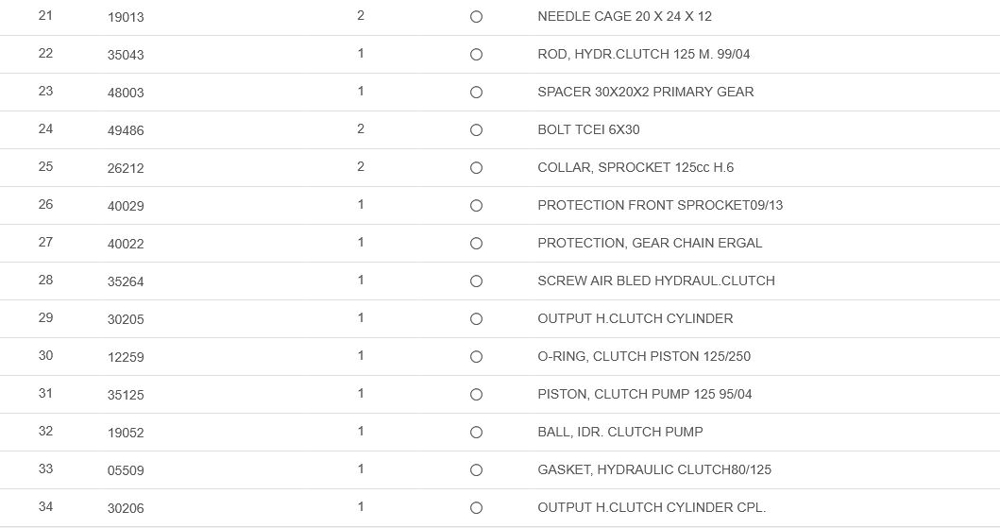
Task: Select the BALL, IDR. CLUTCH PUMP radio
Action: 476,433
